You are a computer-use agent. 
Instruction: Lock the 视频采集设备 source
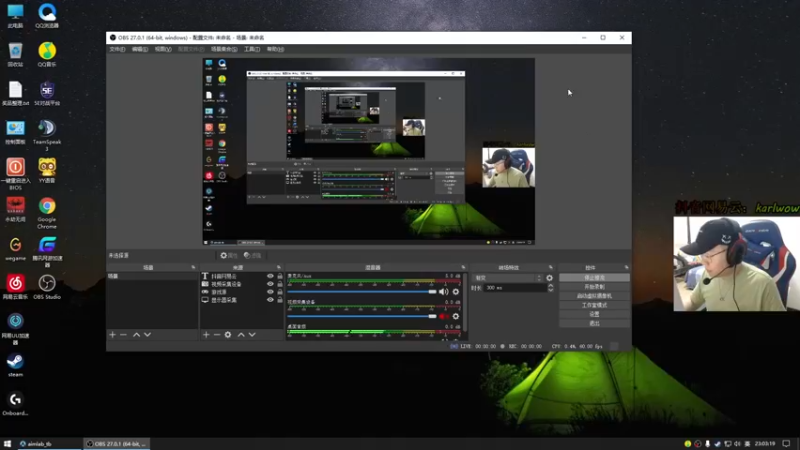pyautogui.click(x=280, y=284)
